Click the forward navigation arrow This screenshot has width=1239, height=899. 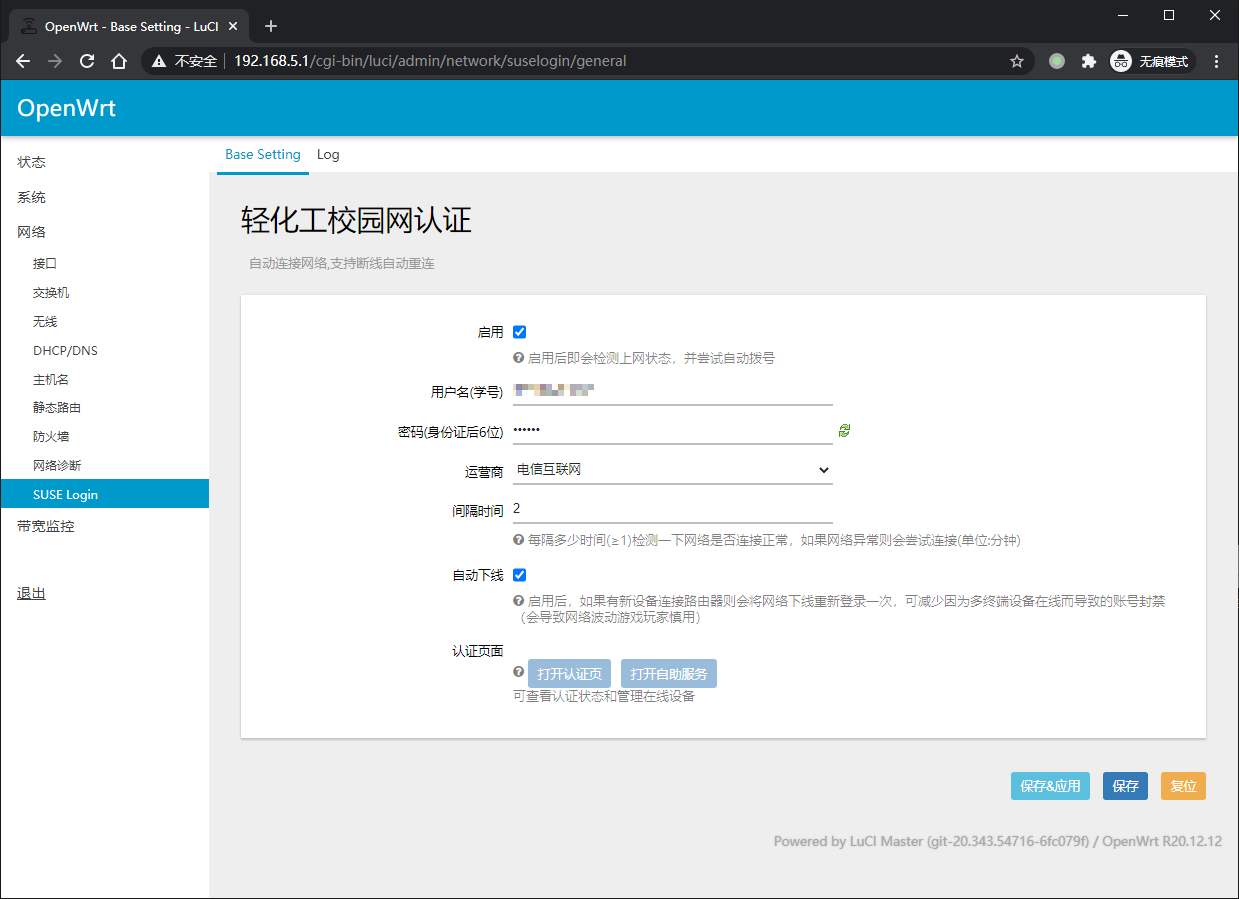click(55, 61)
